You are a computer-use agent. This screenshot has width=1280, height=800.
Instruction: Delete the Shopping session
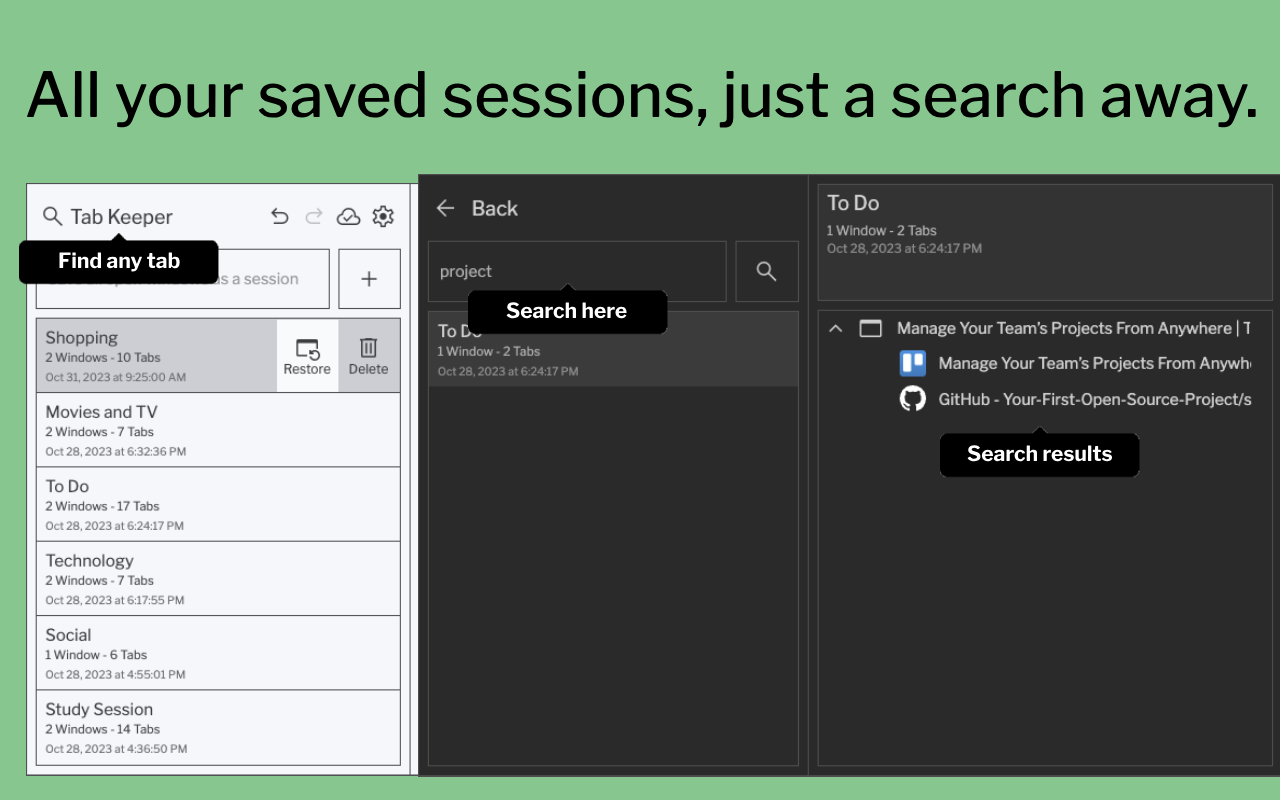(368, 355)
